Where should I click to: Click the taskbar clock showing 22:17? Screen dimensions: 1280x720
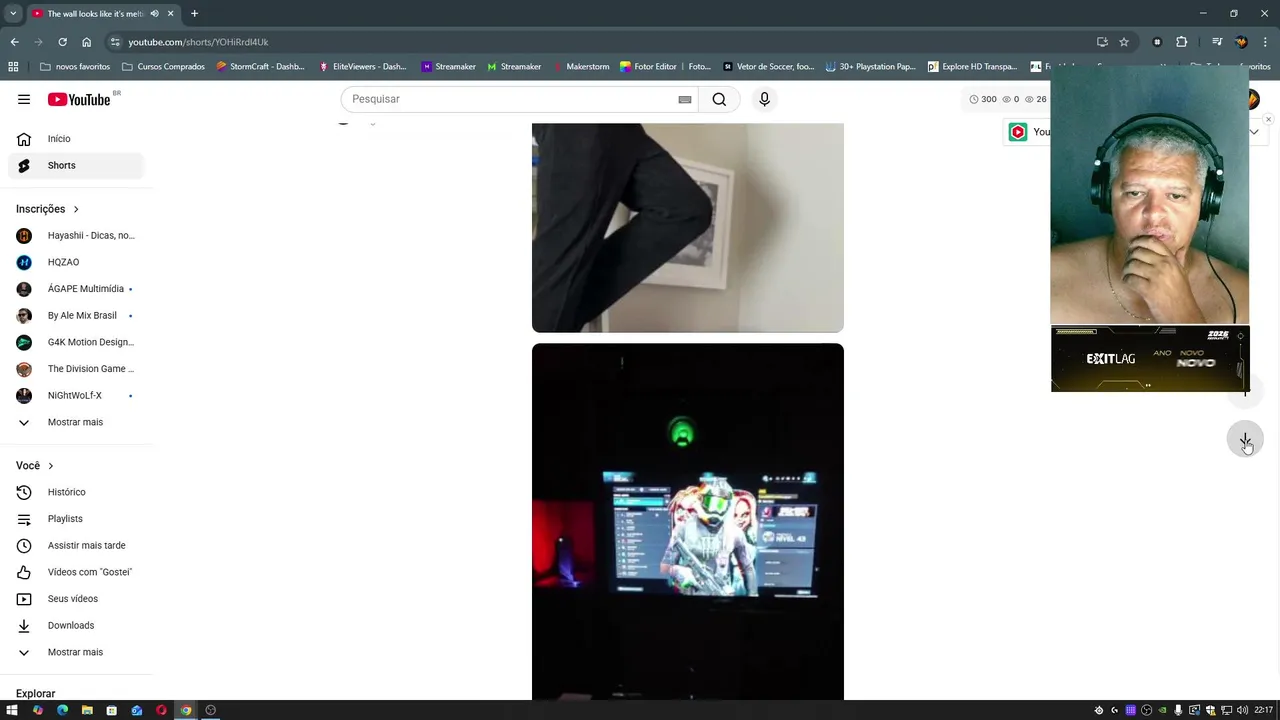point(1263,710)
